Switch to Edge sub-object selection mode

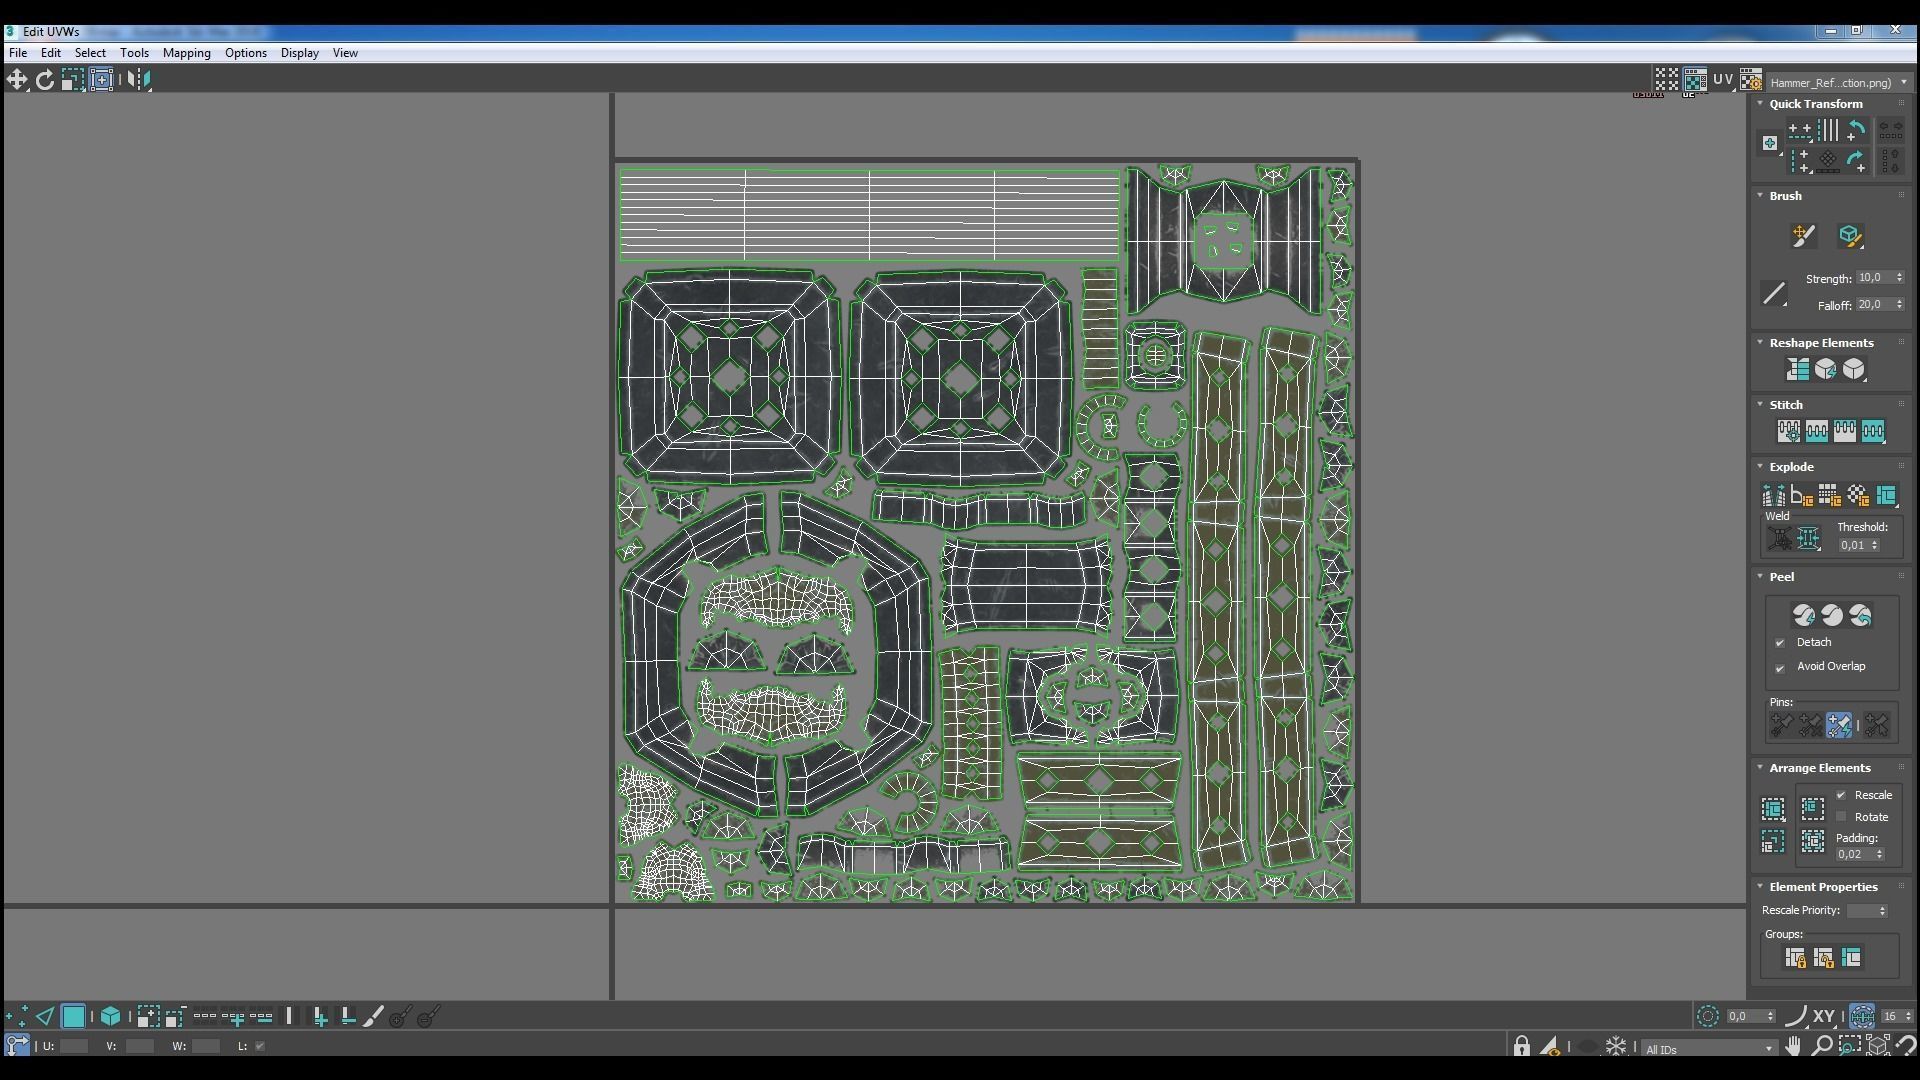click(45, 1017)
